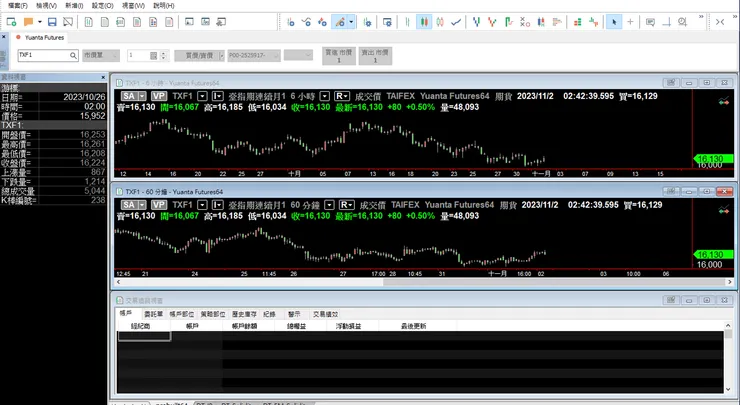Click the highlighted drawing pencil tool icon
Viewport: 740px width, 405px height.
[x=339, y=22]
